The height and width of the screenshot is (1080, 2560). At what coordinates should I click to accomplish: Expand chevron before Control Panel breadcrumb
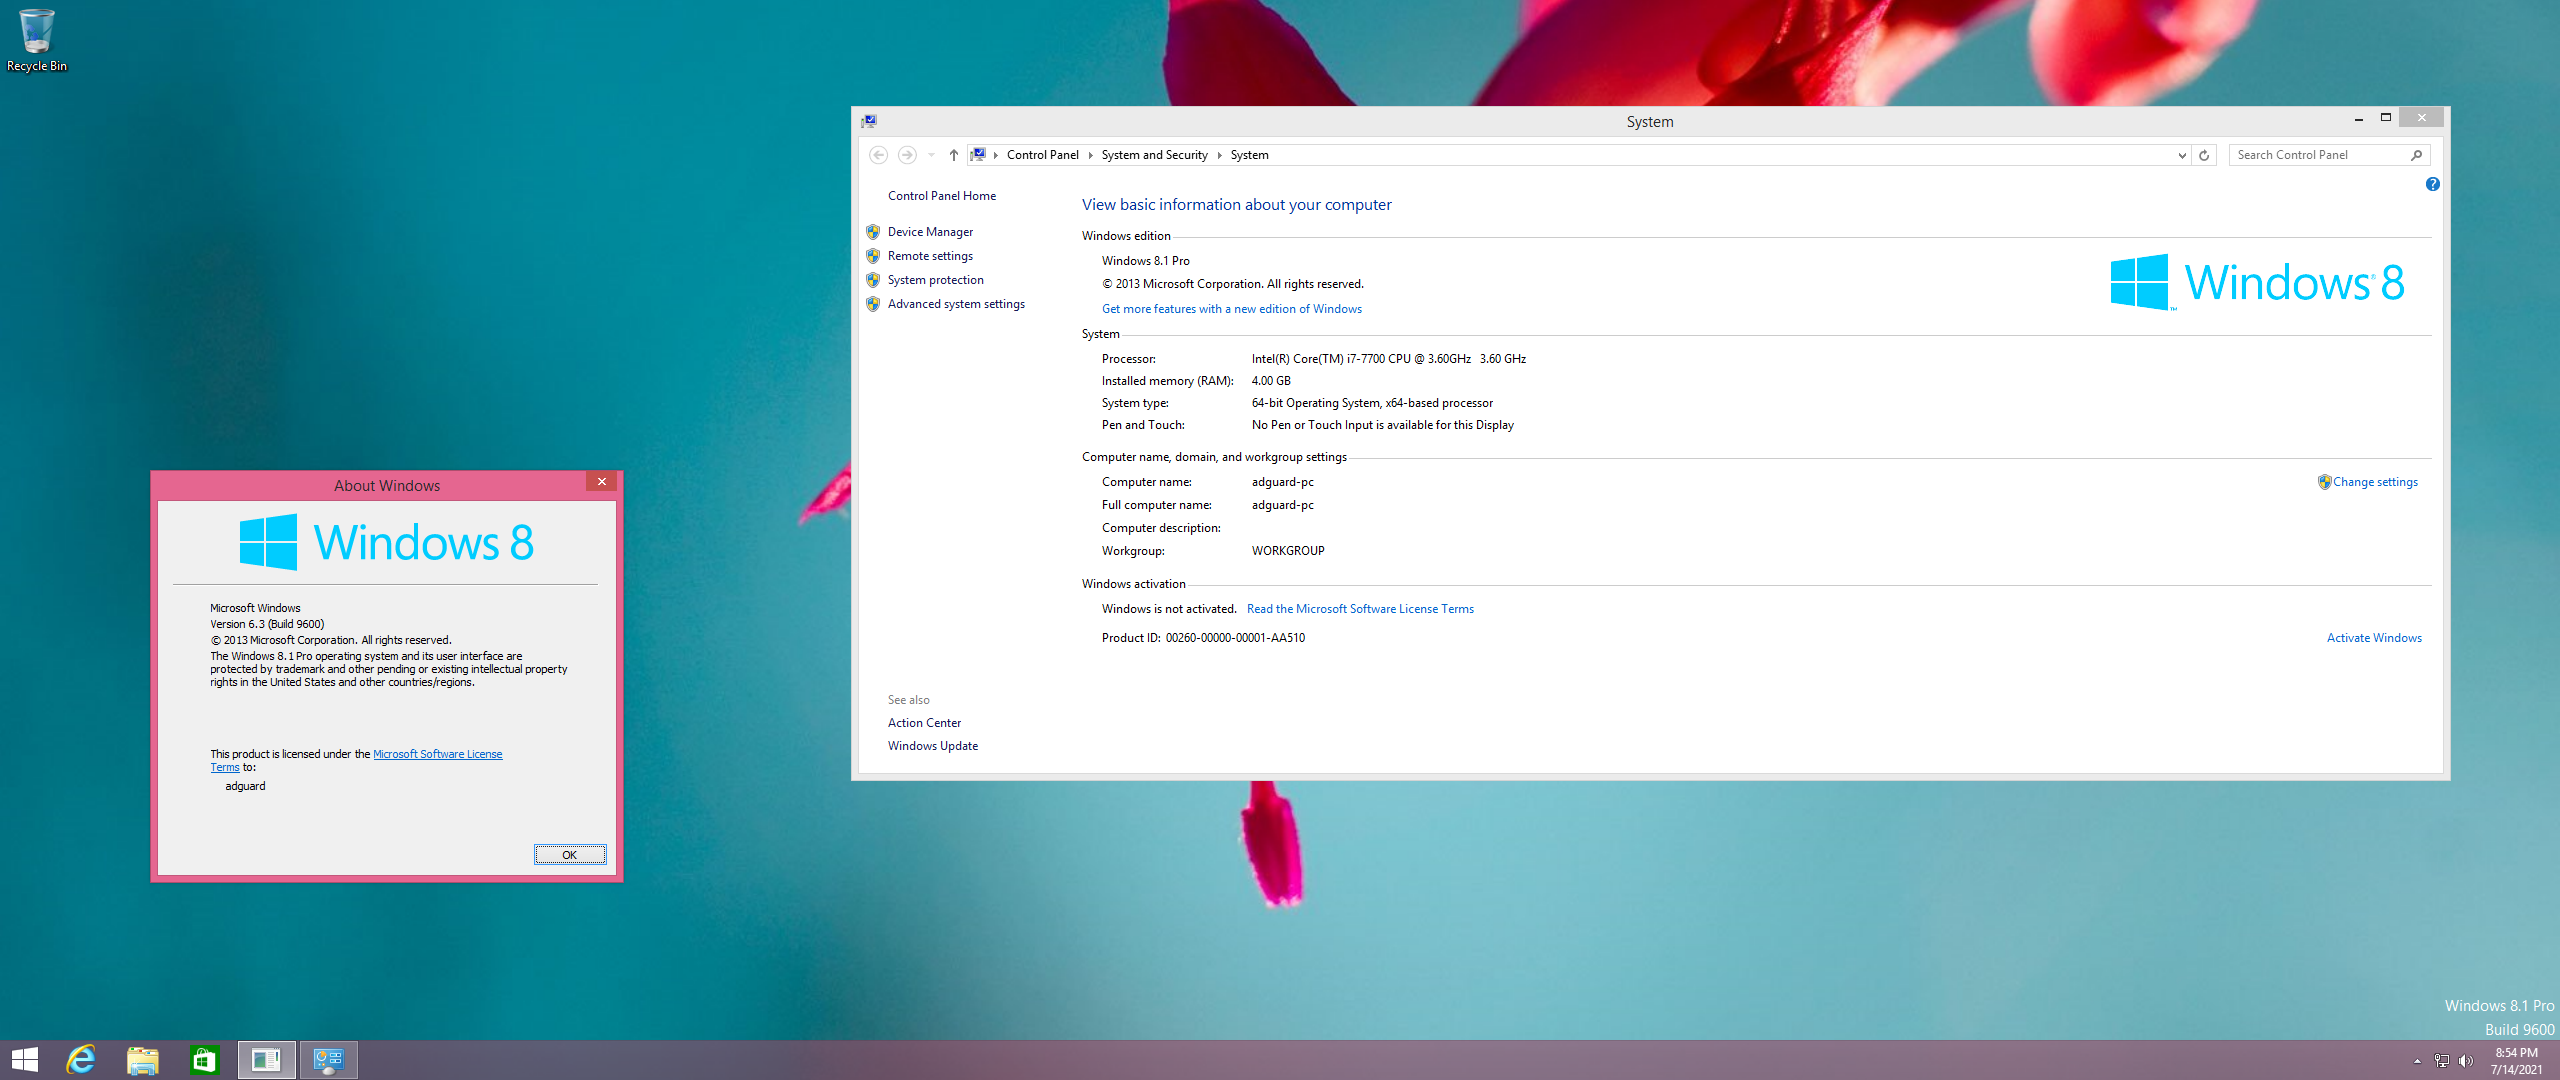click(996, 155)
